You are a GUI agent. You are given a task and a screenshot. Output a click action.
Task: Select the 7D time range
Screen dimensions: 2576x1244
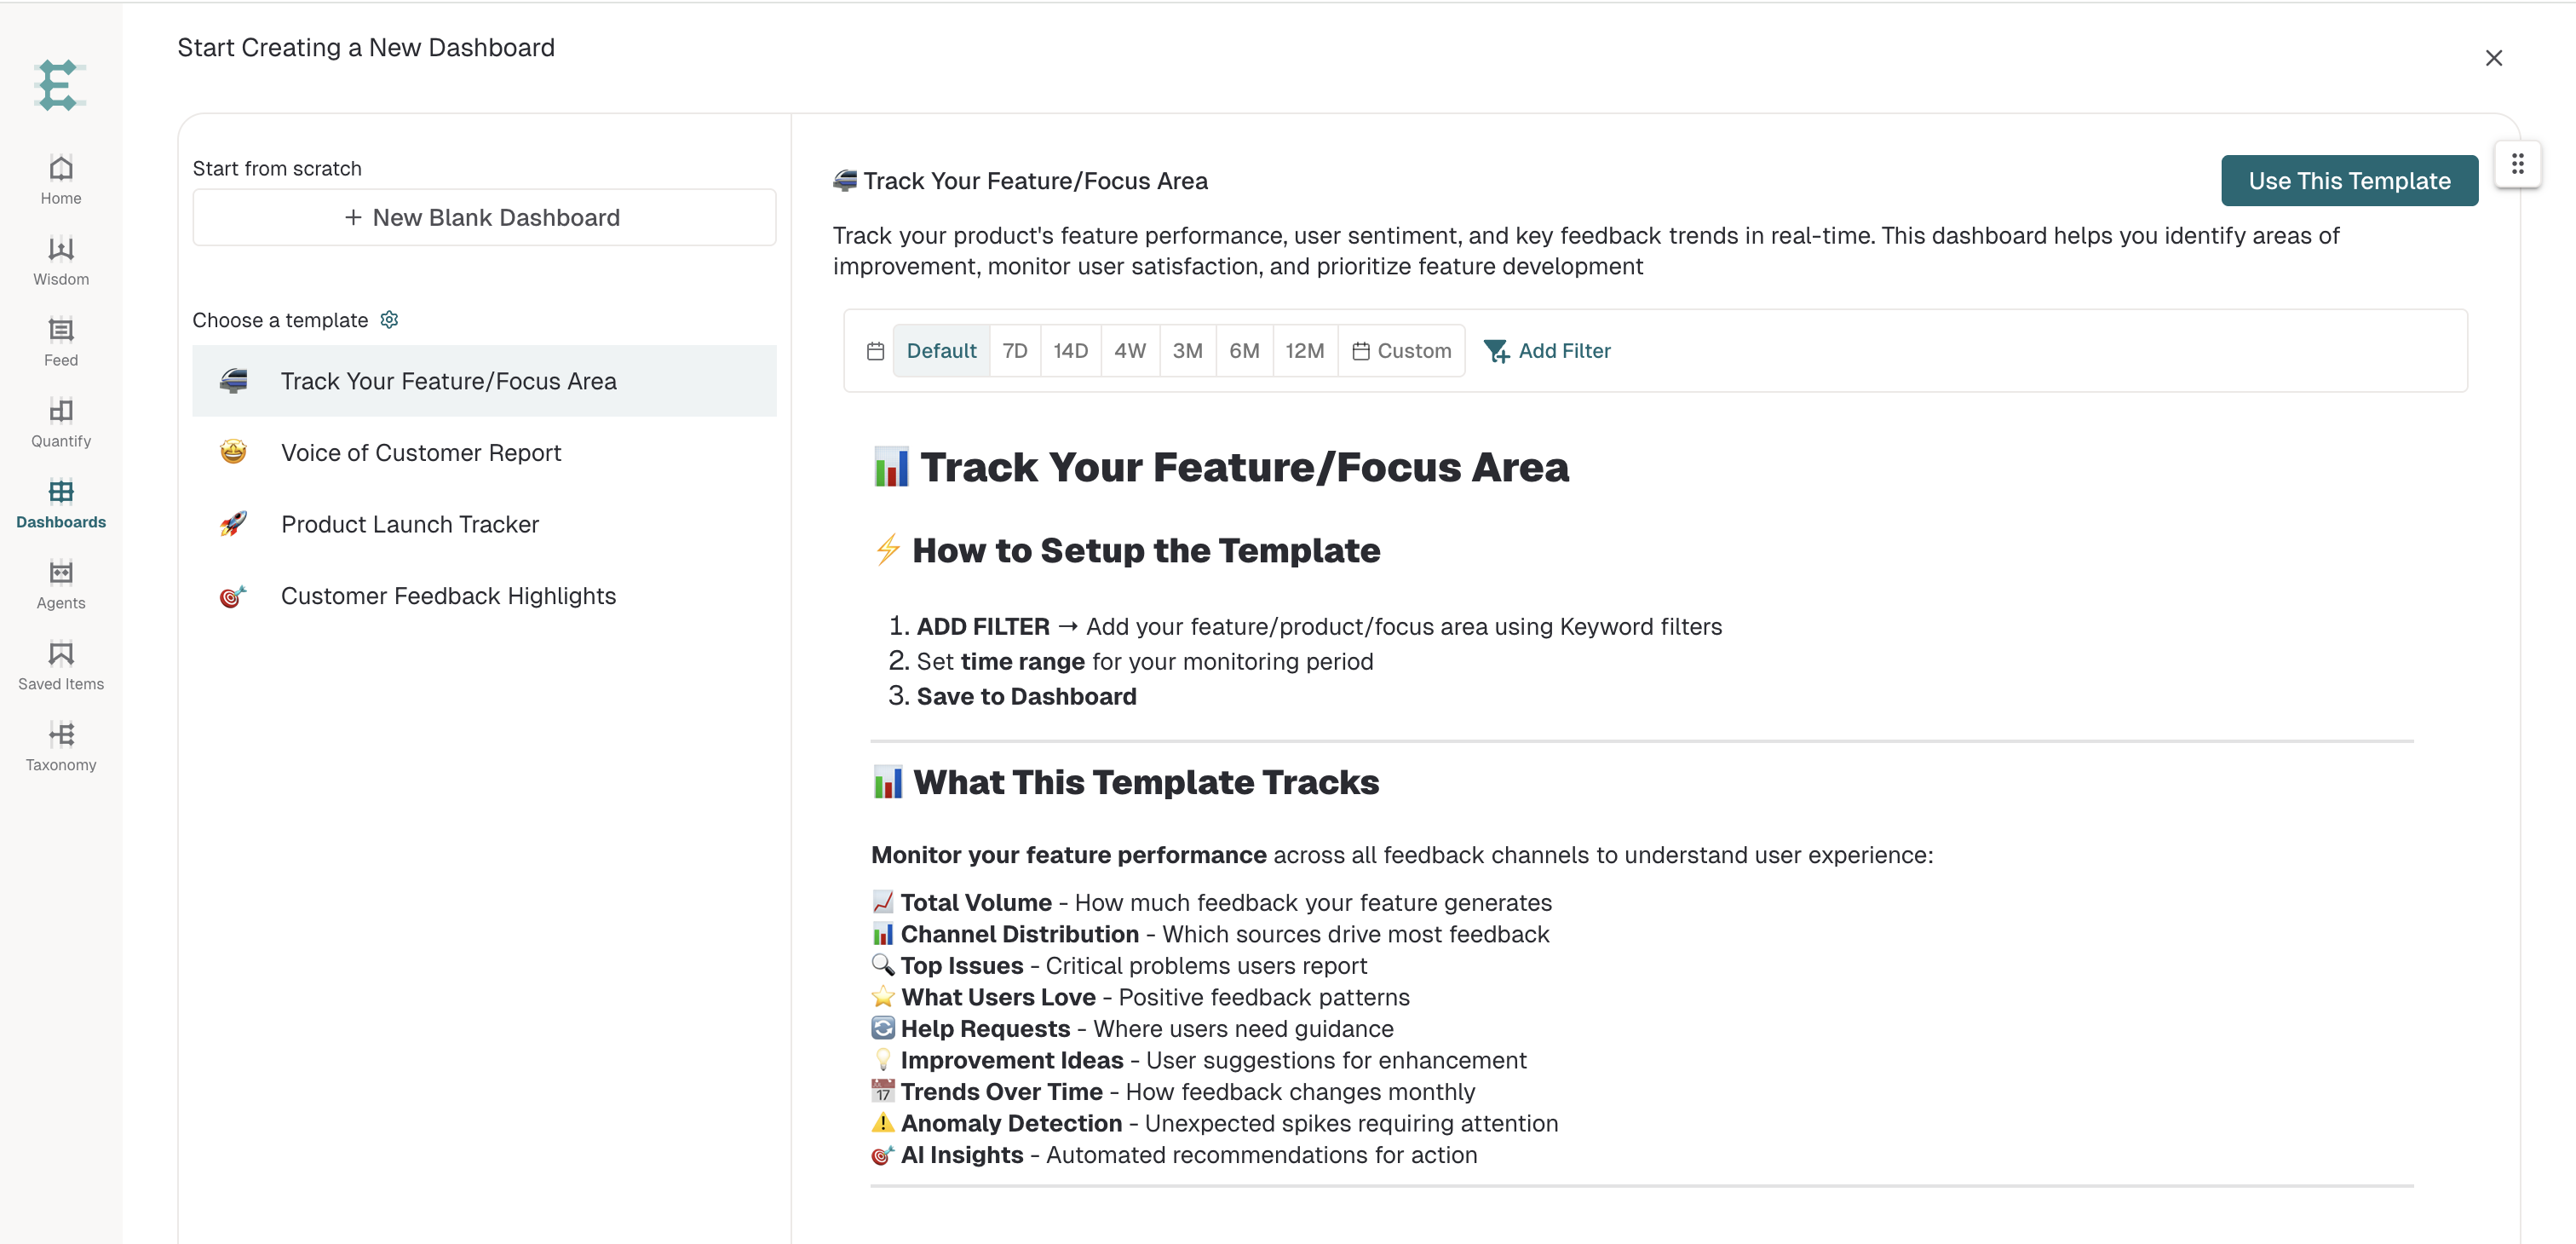click(x=1014, y=351)
